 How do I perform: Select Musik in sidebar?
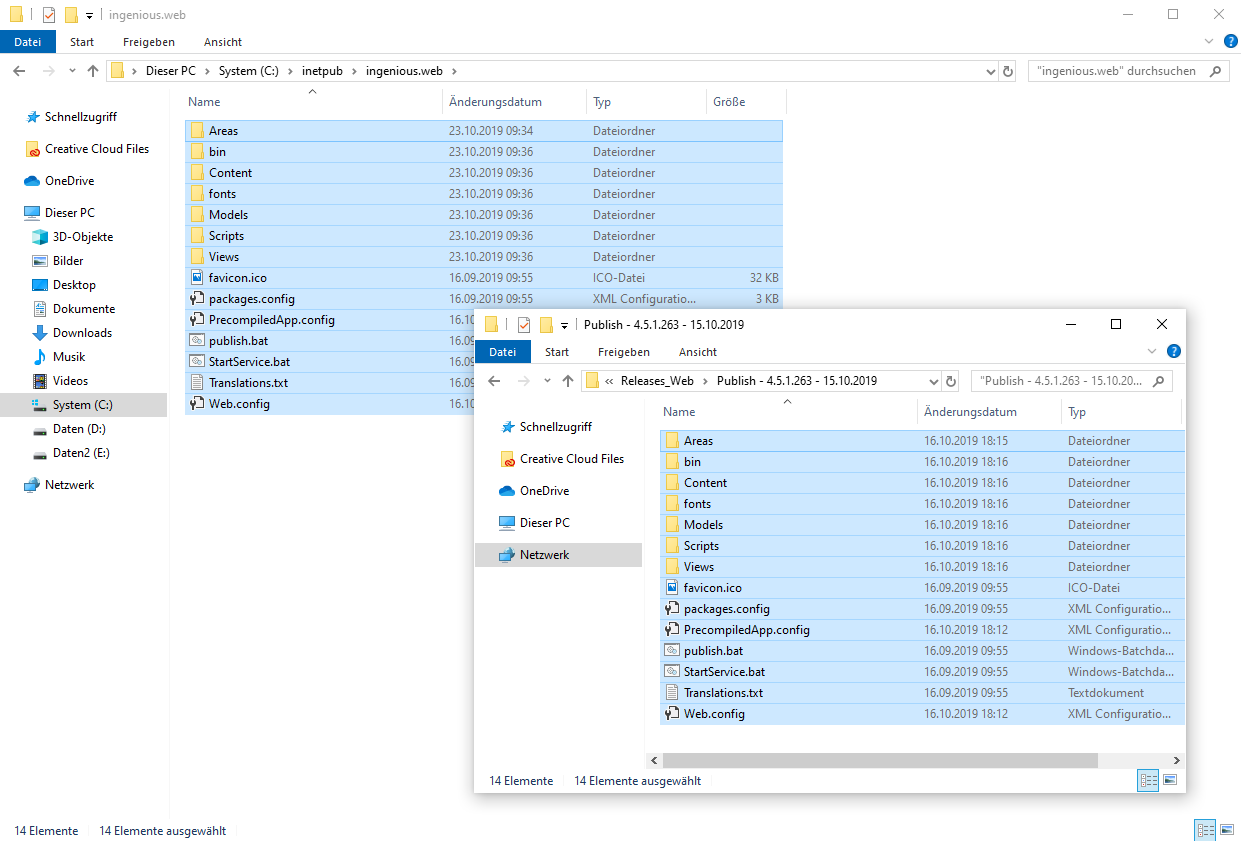pyautogui.click(x=69, y=357)
